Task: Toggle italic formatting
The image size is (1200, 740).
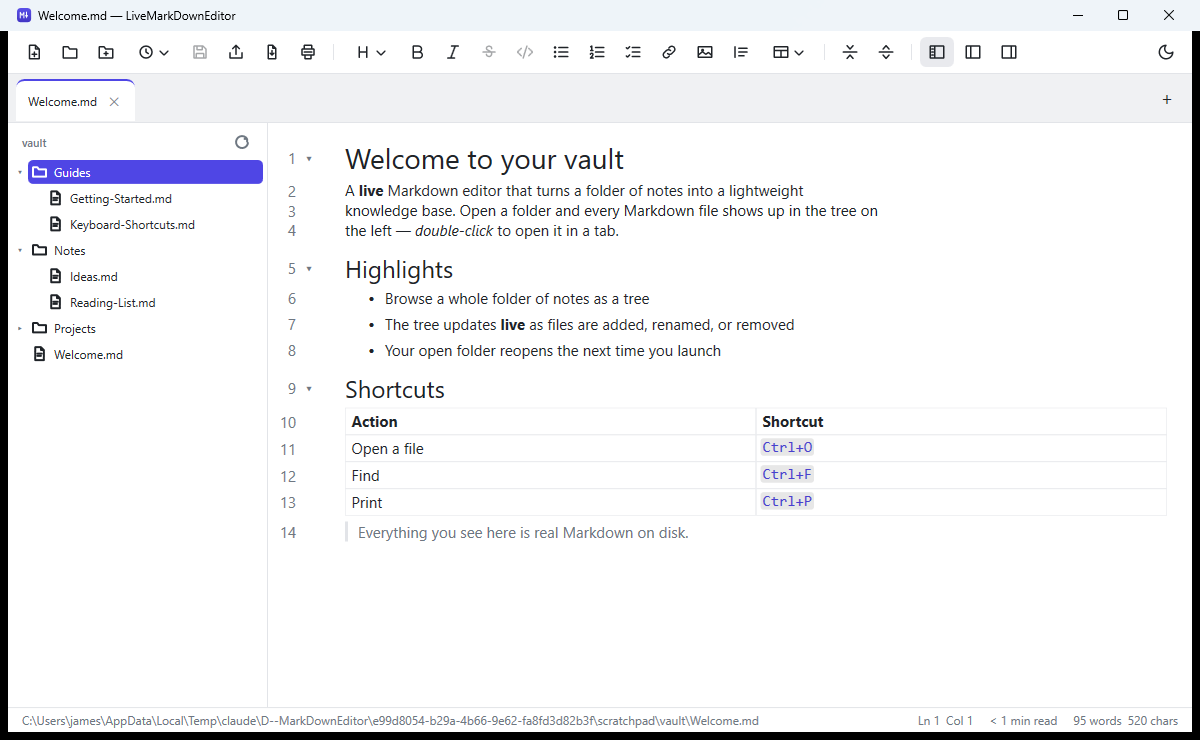Action: pos(453,53)
